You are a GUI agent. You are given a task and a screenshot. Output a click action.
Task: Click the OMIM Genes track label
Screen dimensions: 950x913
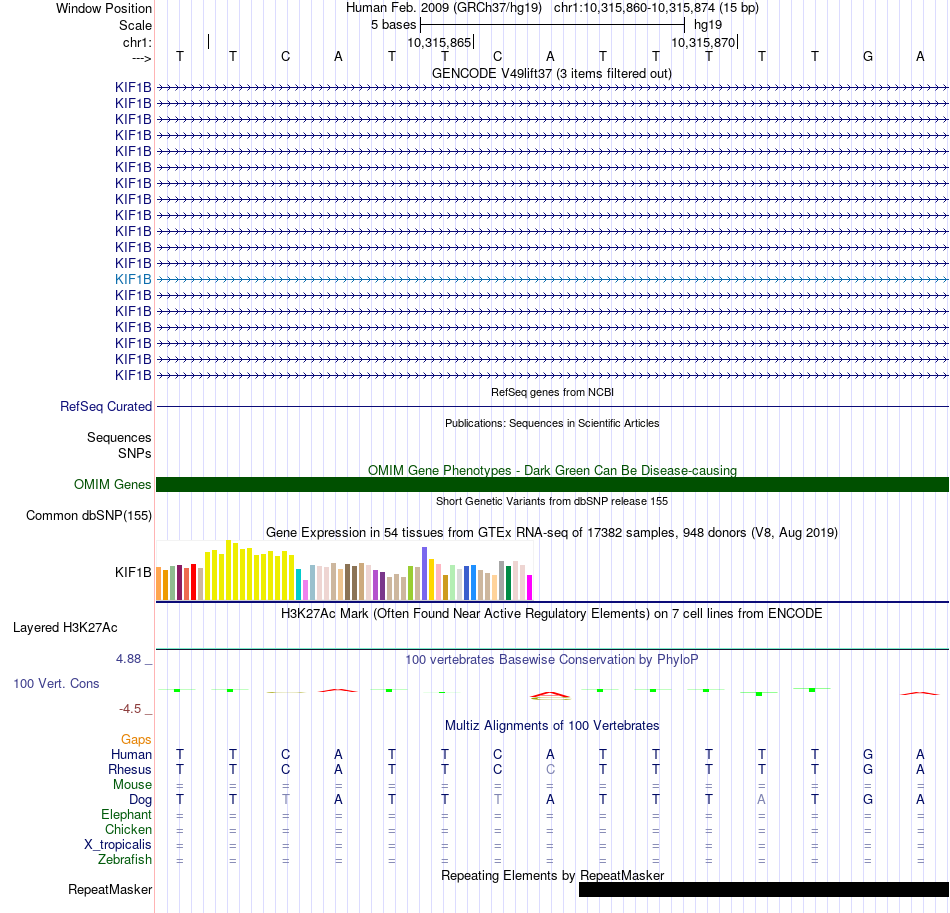[112, 485]
